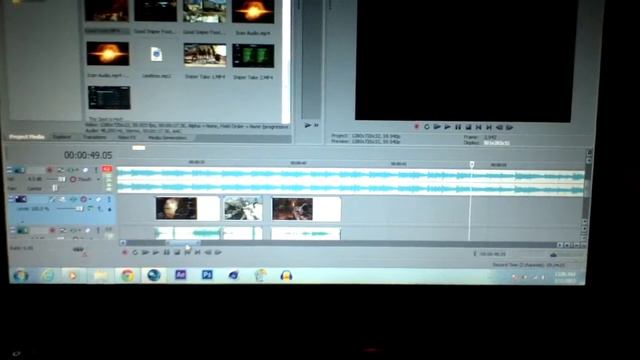Viewport: 640px width, 360px height.
Task: Select the Sniper Take 1.MP4 media thumbnail
Action: tap(205, 55)
